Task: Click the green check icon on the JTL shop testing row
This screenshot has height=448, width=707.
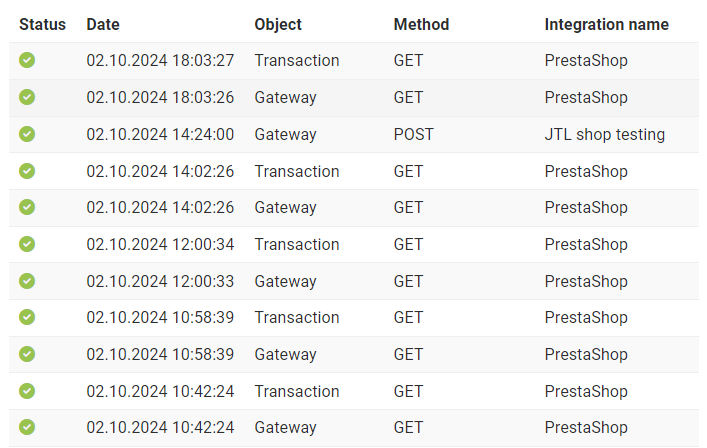Action: [27, 134]
